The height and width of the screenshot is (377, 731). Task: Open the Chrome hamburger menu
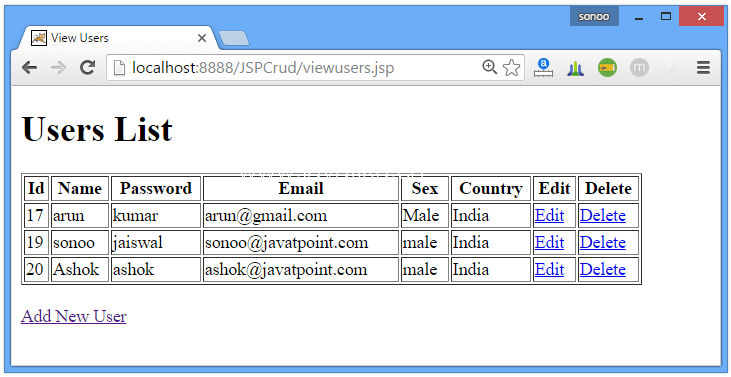click(703, 68)
